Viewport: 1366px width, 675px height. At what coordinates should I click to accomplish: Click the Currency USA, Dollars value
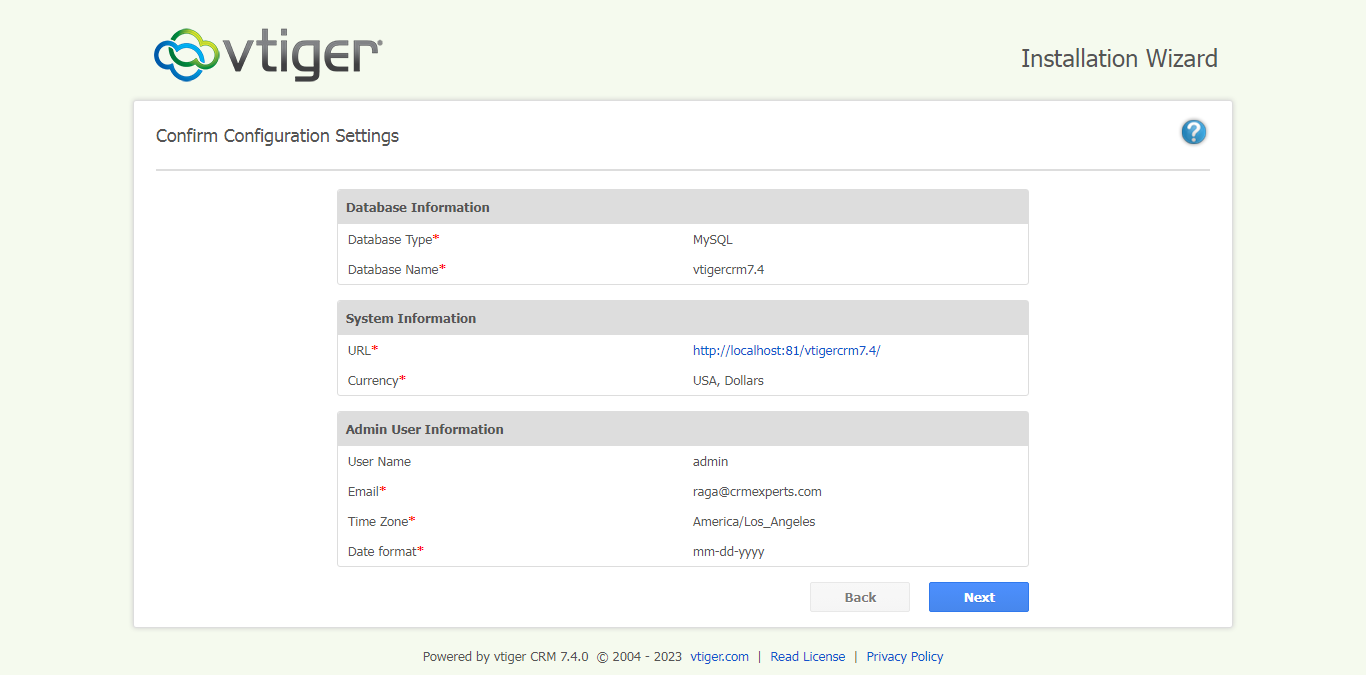pos(727,380)
